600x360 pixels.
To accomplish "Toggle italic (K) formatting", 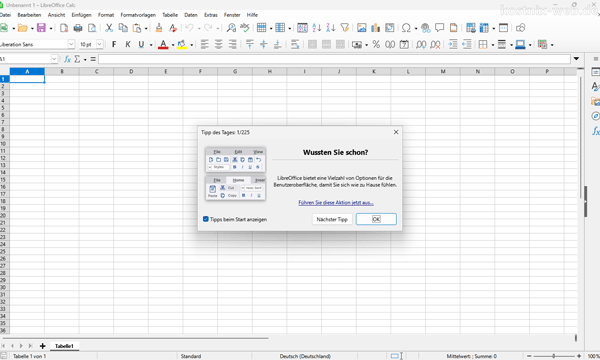I will (x=128, y=44).
